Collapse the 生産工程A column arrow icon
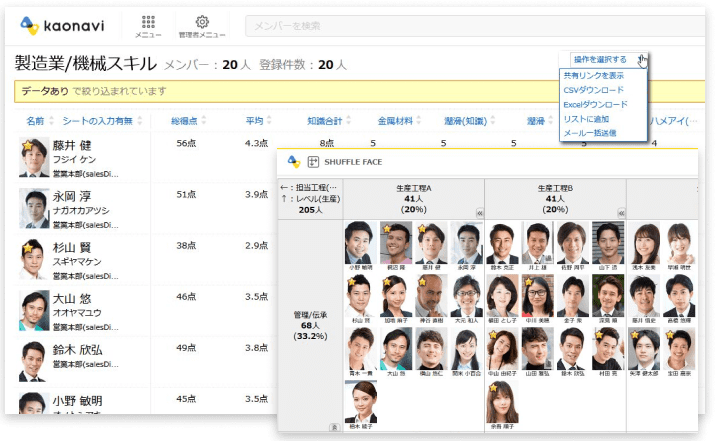Viewport: 716px width, 441px height. point(479,212)
